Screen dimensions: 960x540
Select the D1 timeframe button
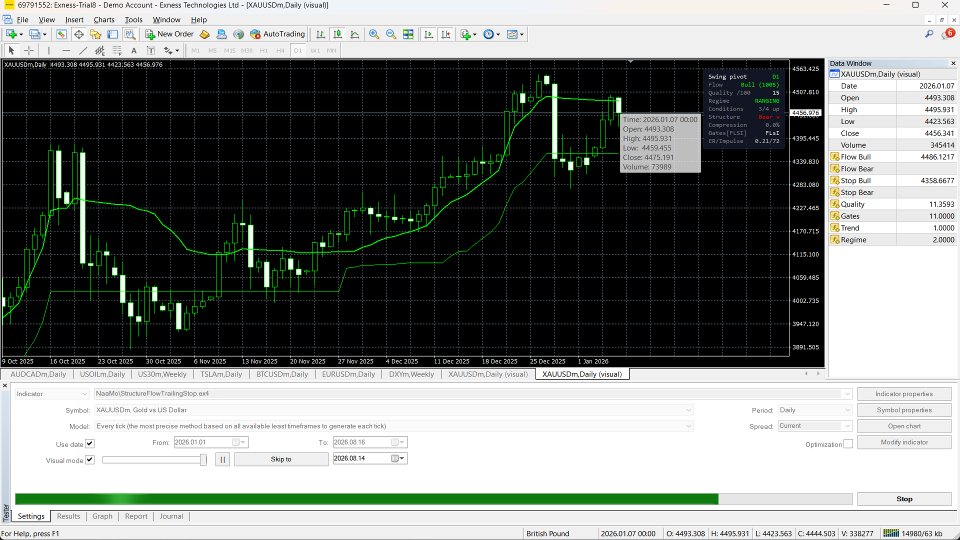coord(298,50)
